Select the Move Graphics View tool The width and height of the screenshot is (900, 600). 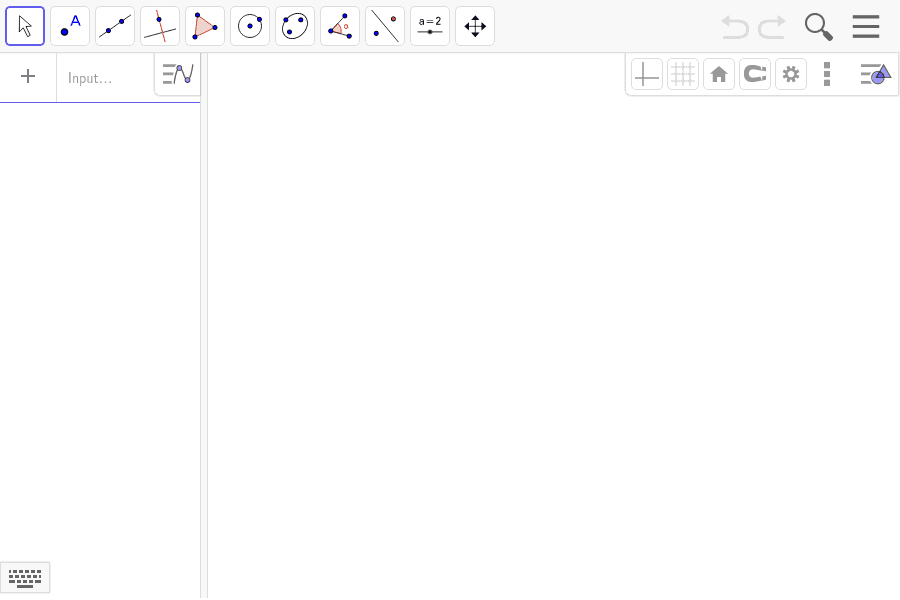point(475,26)
